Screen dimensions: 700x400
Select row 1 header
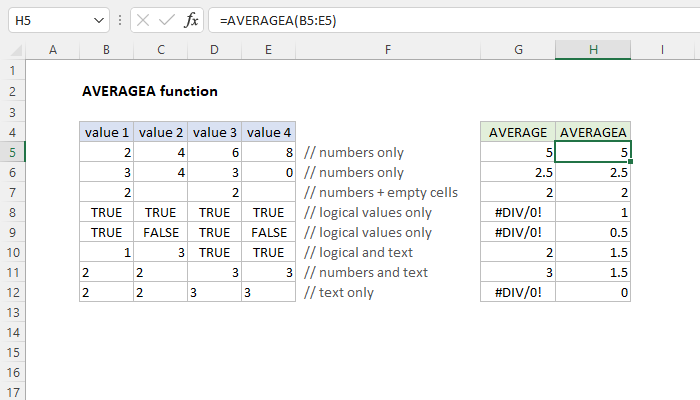(12, 71)
